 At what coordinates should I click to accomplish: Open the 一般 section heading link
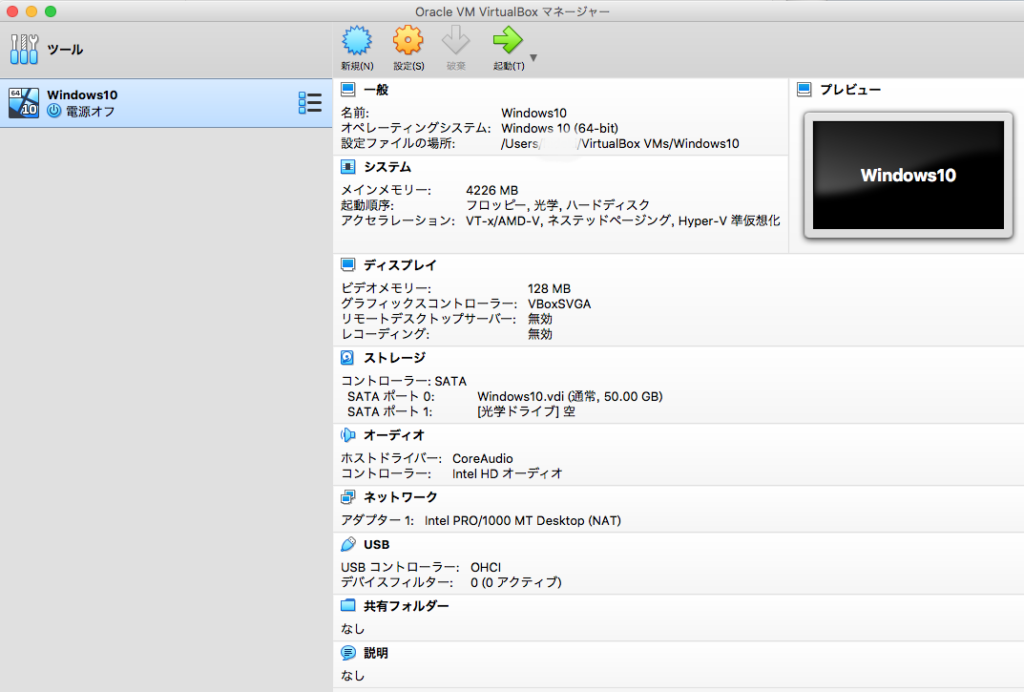376,89
